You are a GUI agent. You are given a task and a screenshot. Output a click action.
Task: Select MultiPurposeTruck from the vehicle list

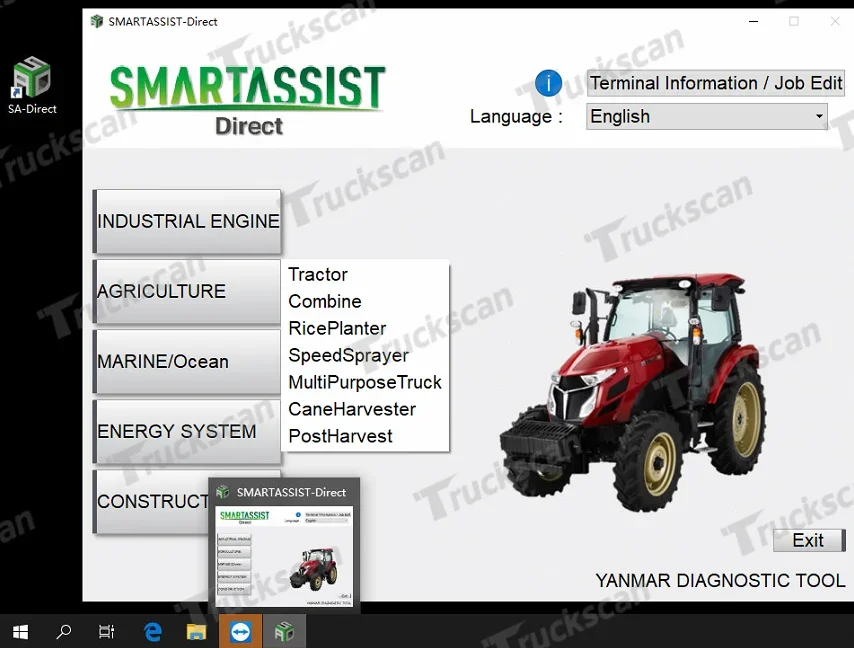pos(365,382)
